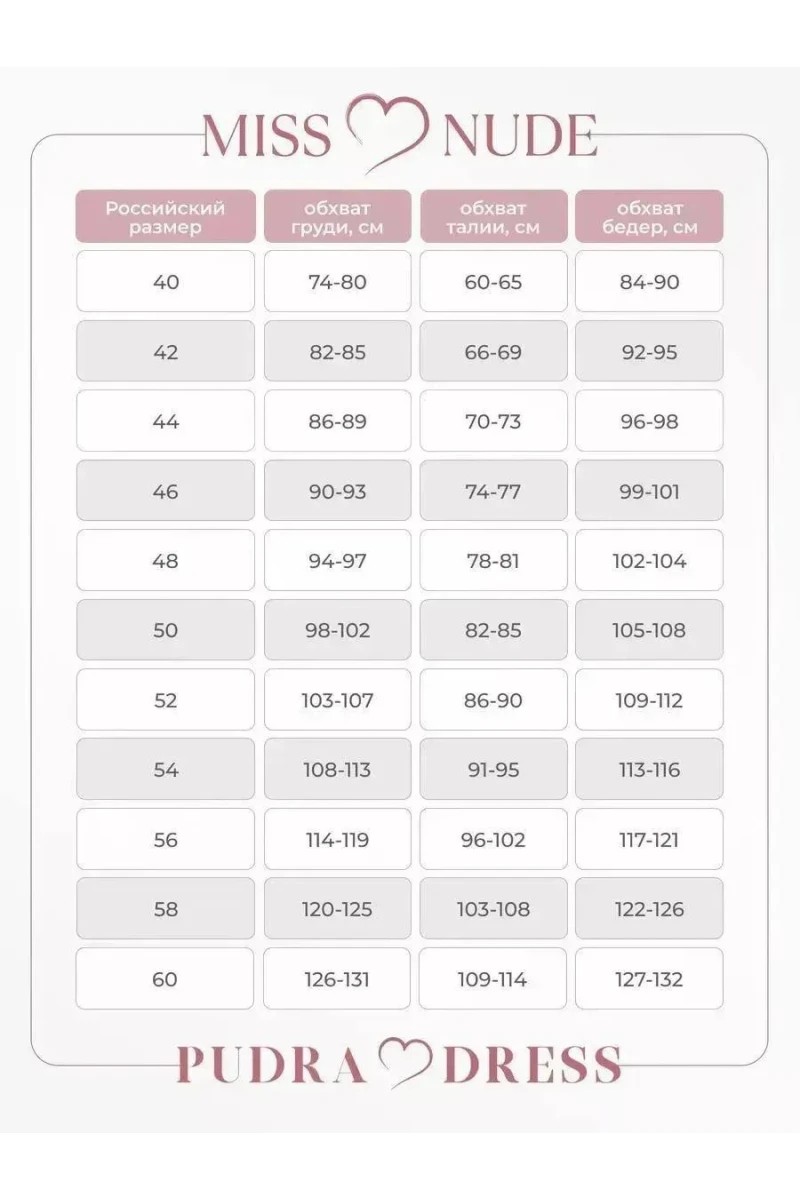Select the обхват талии header cell

[493, 216]
